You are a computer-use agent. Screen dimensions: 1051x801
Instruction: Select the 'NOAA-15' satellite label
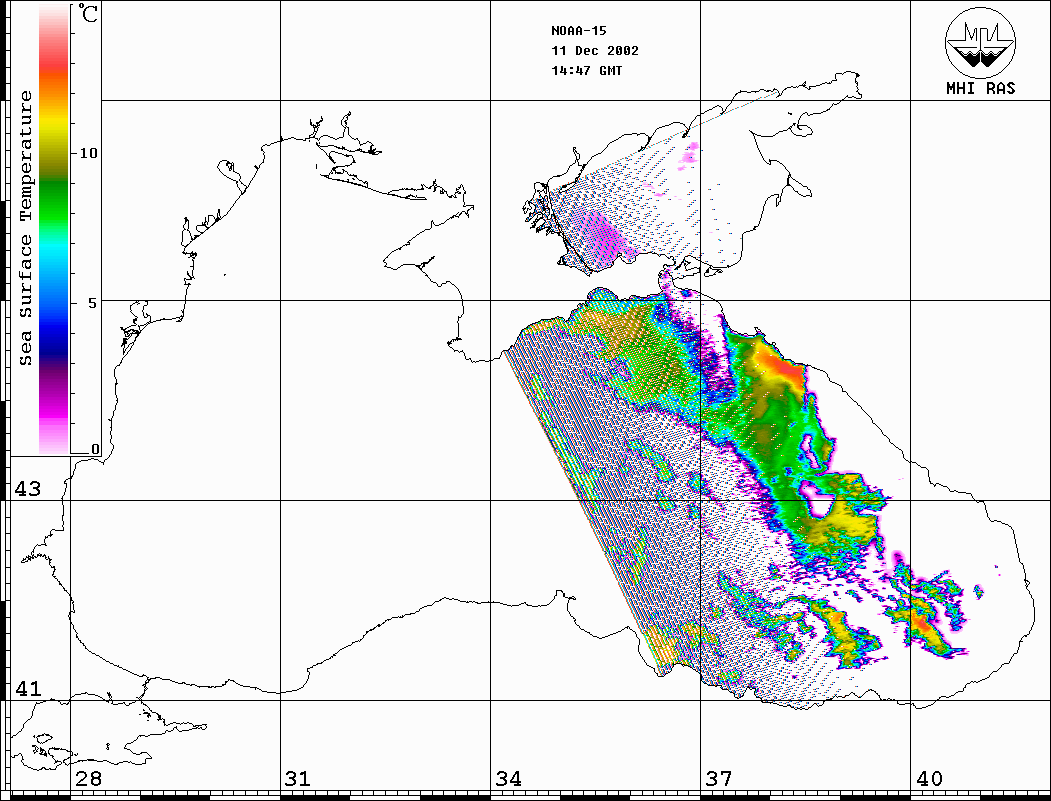[578, 31]
